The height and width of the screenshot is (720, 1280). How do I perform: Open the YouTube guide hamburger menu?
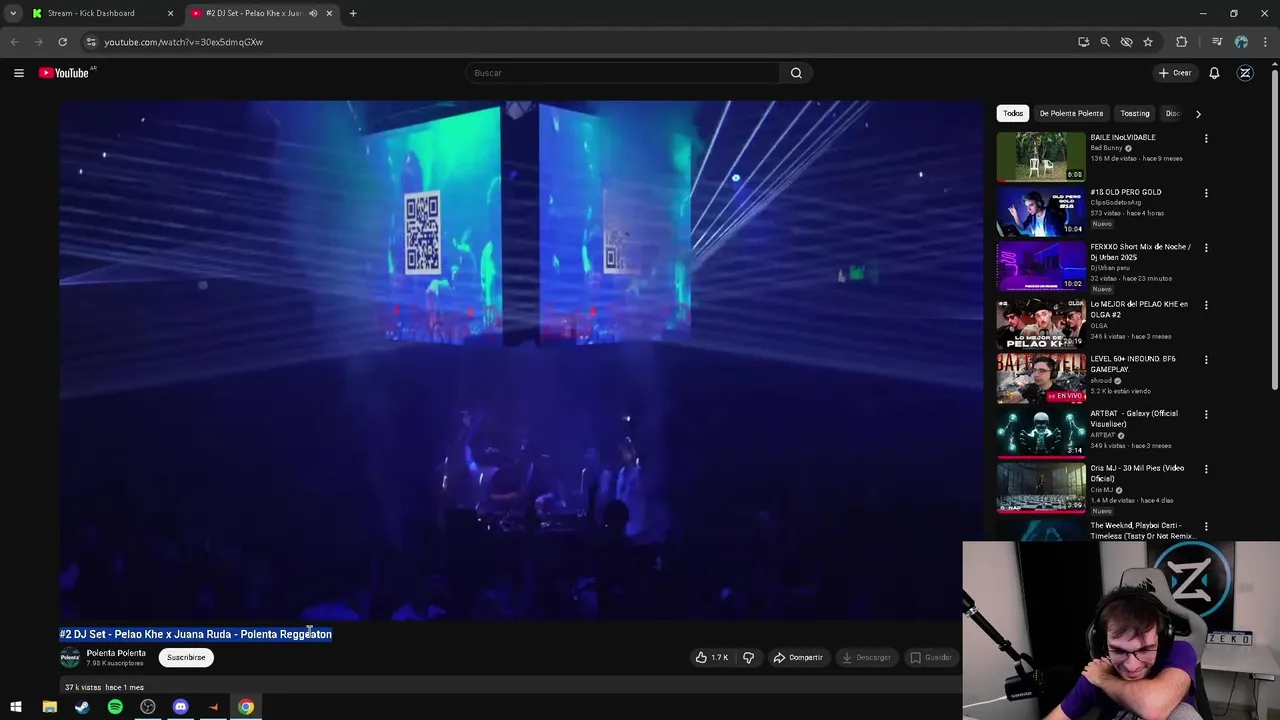[x=18, y=73]
